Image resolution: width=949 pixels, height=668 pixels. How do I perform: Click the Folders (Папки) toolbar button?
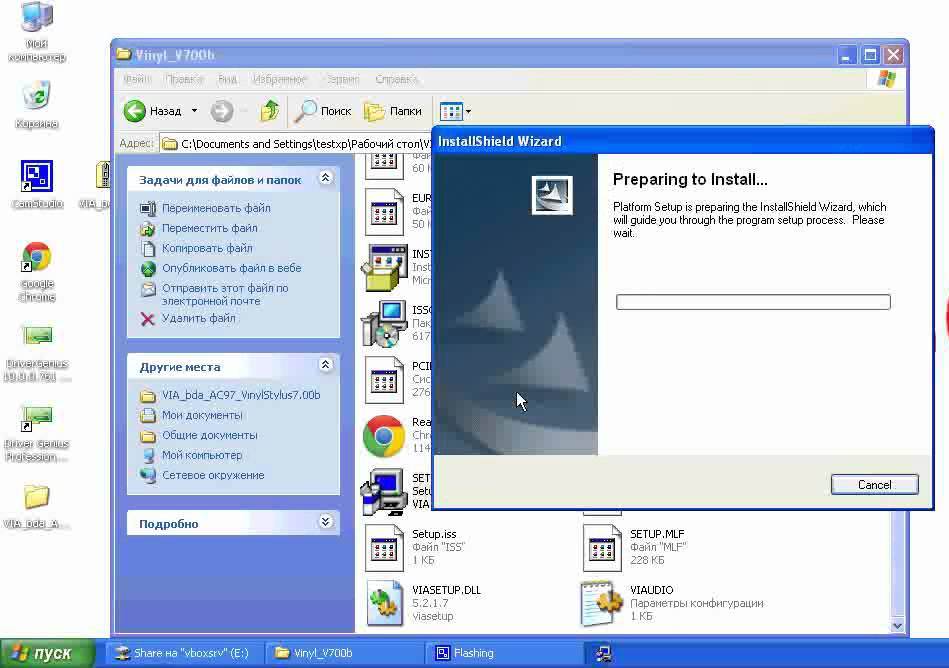point(393,111)
